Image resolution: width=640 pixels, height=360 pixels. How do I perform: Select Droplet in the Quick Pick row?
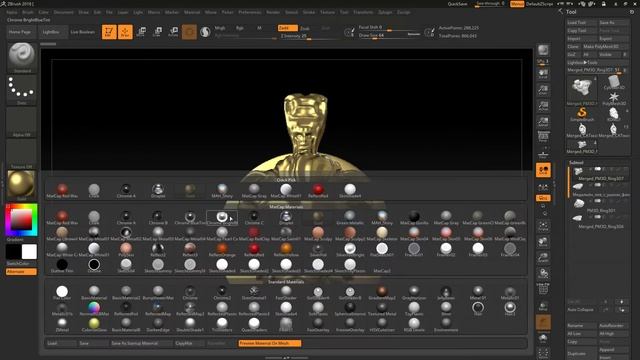coord(158,191)
